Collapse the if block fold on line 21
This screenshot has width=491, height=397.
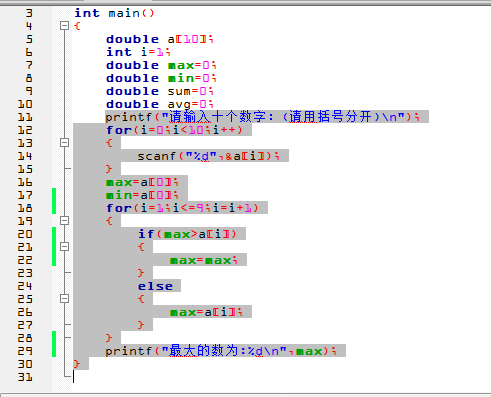[x=64, y=247]
